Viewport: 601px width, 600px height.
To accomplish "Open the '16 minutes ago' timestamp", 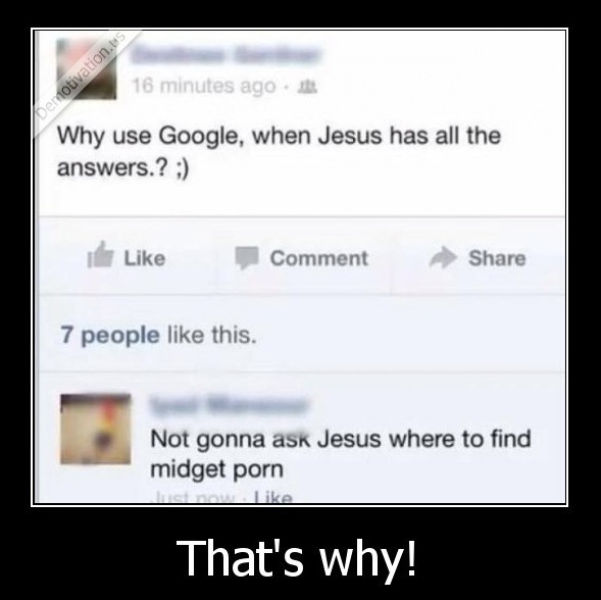I will pos(204,86).
